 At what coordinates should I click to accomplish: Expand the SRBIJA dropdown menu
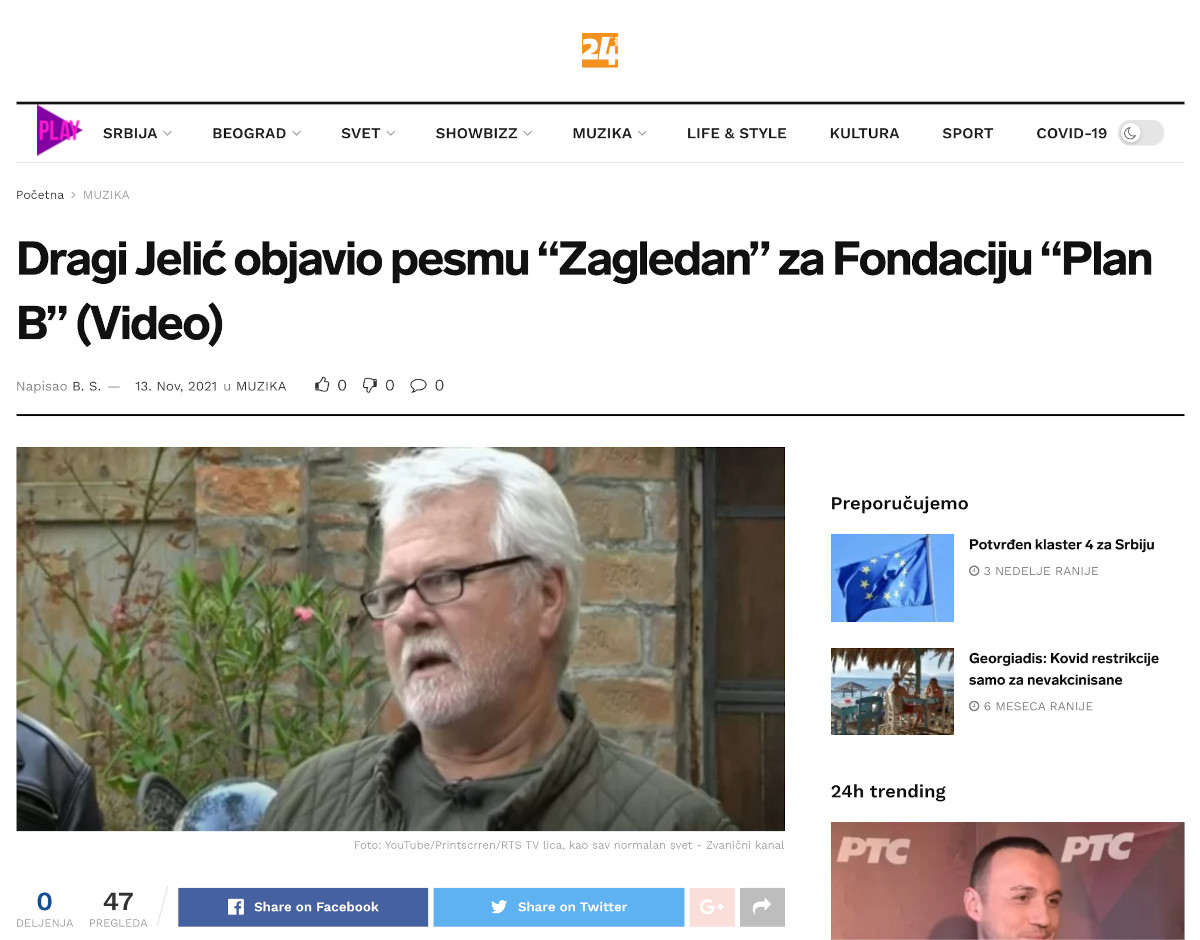pyautogui.click(x=137, y=133)
